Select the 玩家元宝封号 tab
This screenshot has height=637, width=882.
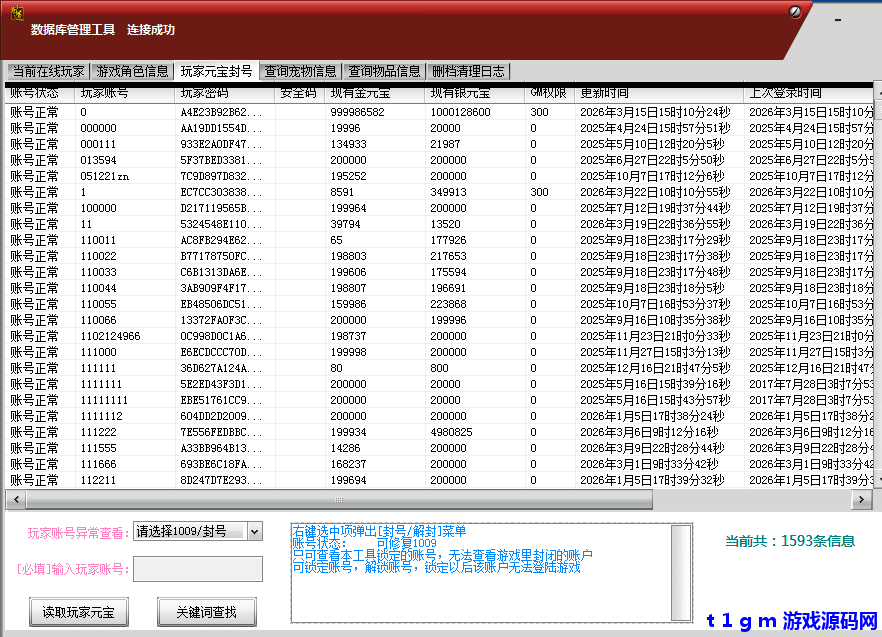[x=216, y=71]
